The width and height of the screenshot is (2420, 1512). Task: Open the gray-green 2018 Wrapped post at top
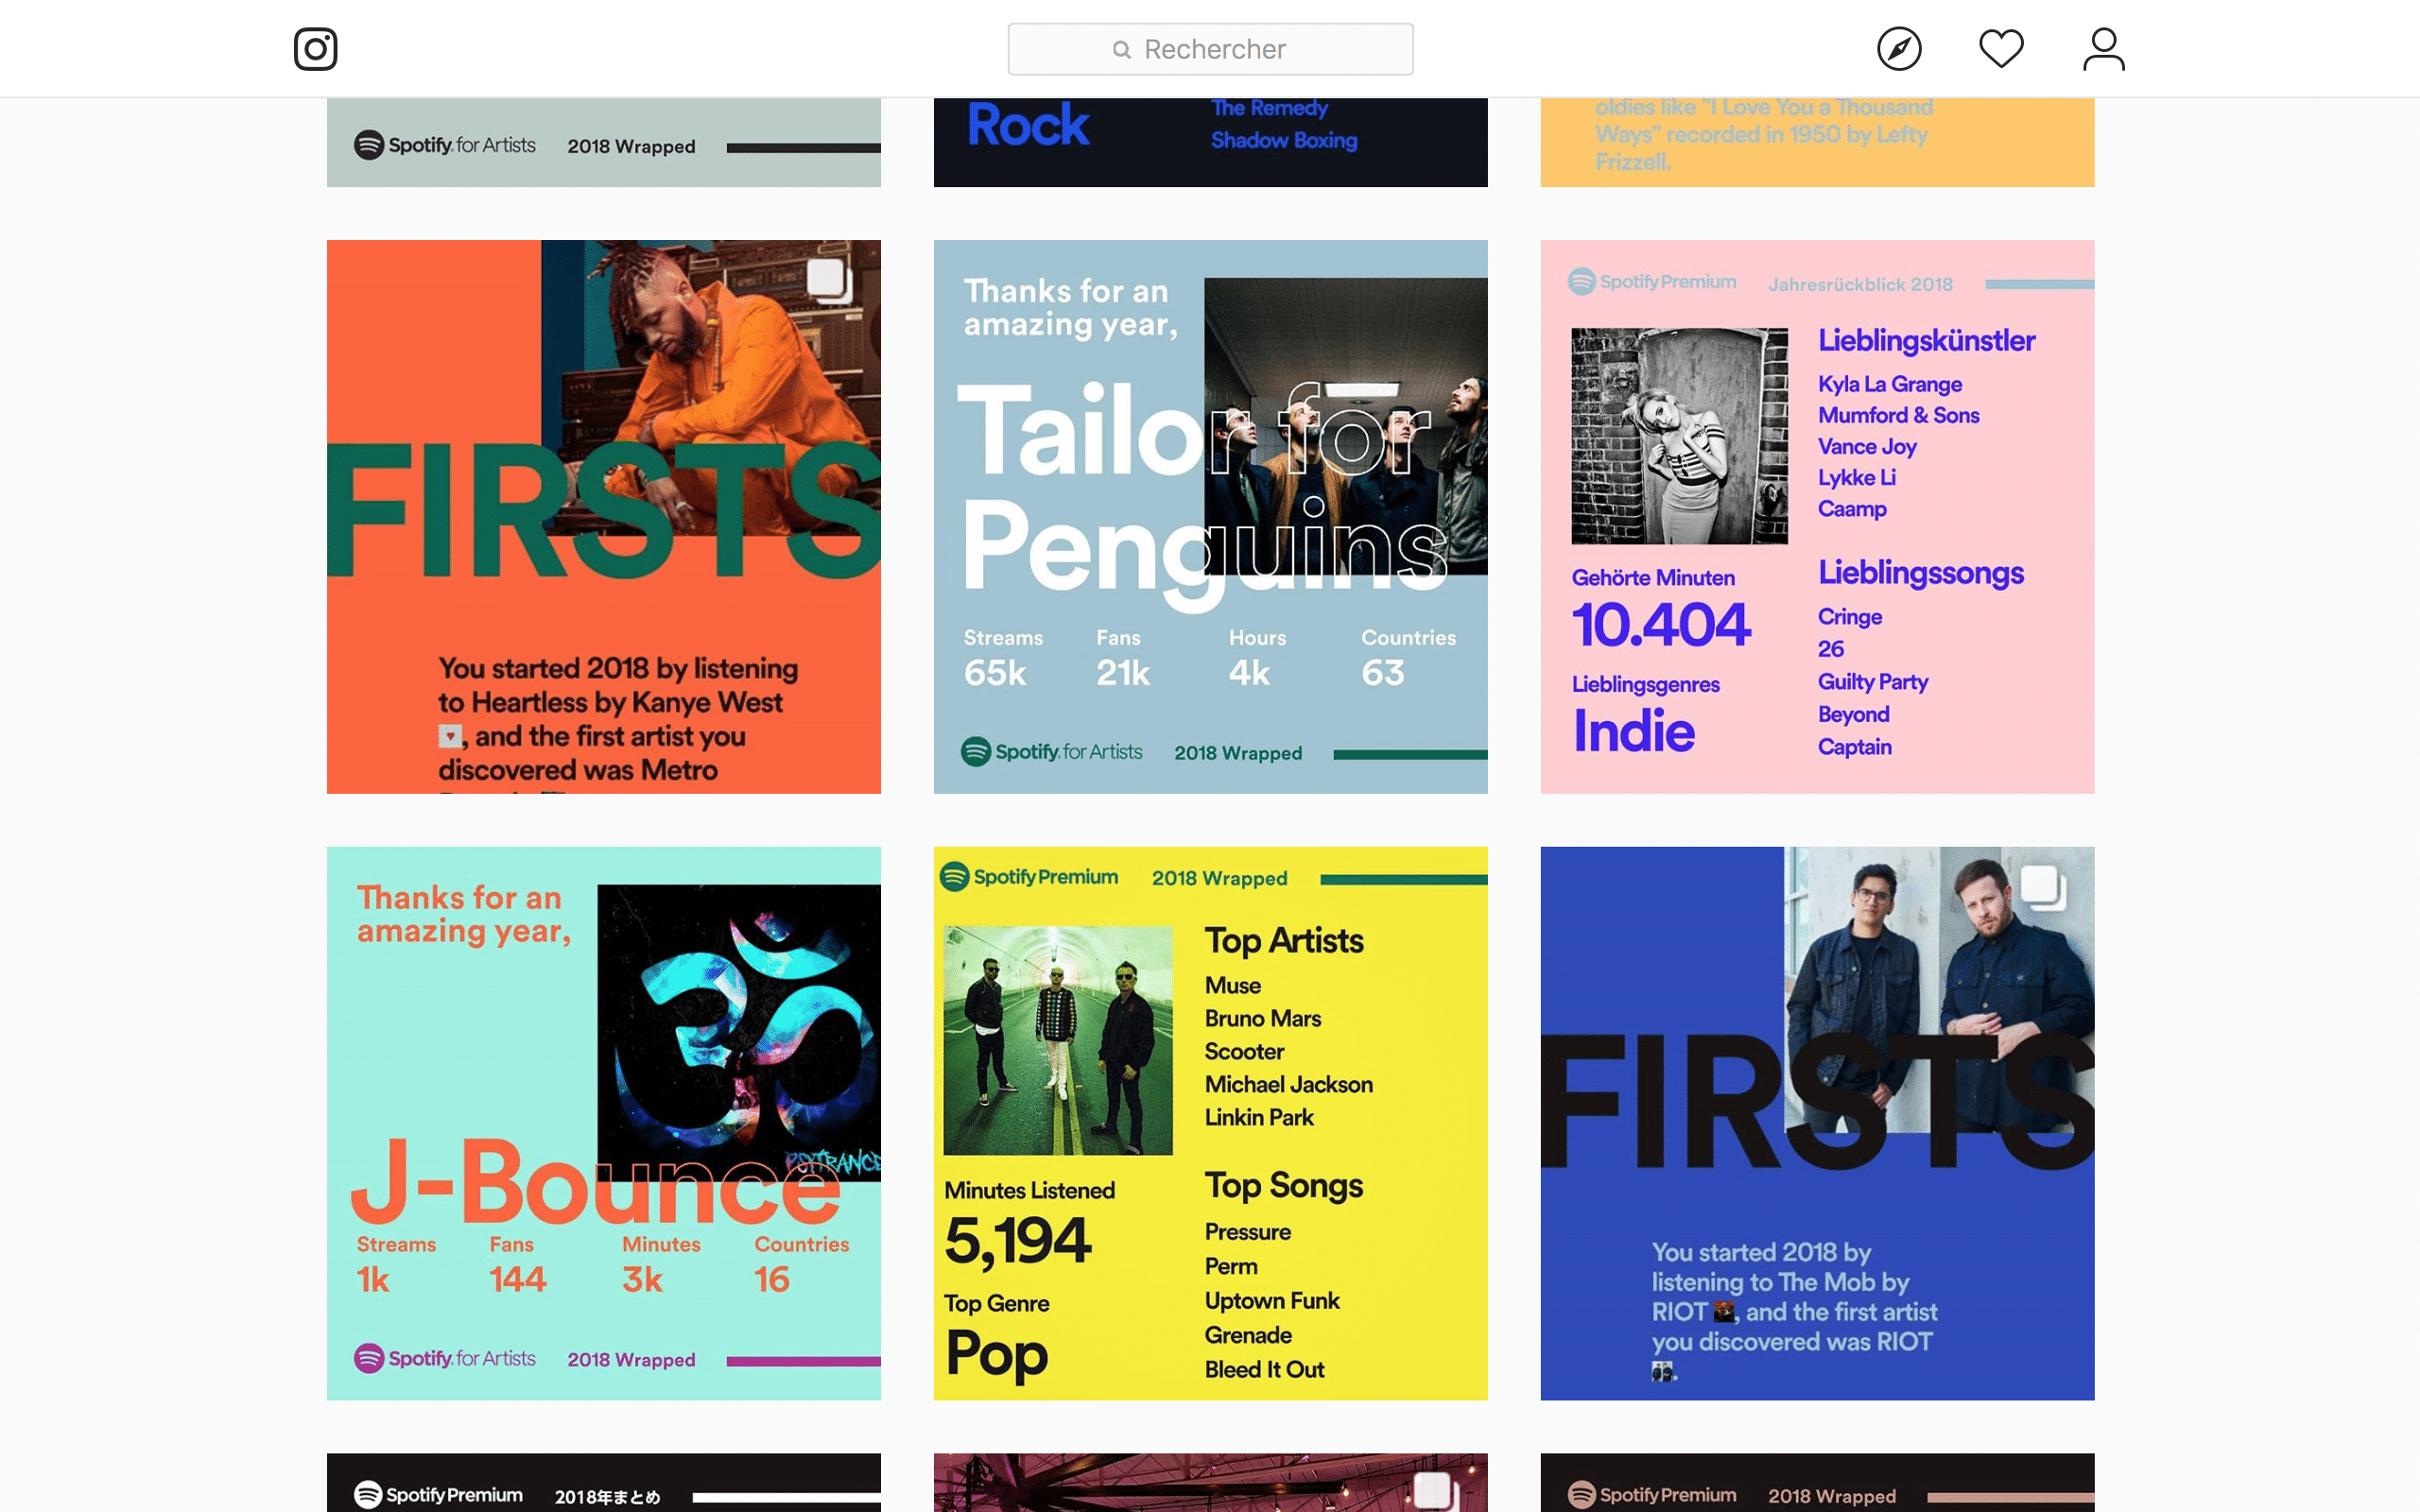[x=604, y=142]
